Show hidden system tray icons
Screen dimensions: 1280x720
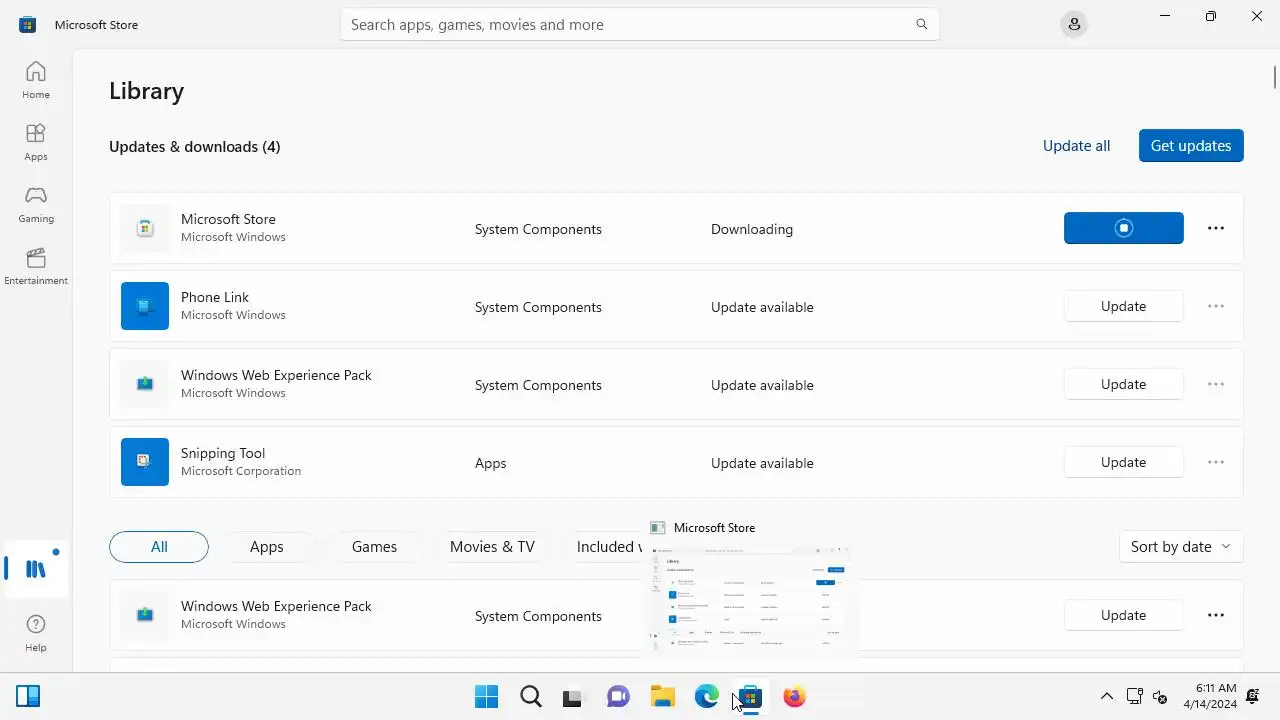pos(1107,696)
